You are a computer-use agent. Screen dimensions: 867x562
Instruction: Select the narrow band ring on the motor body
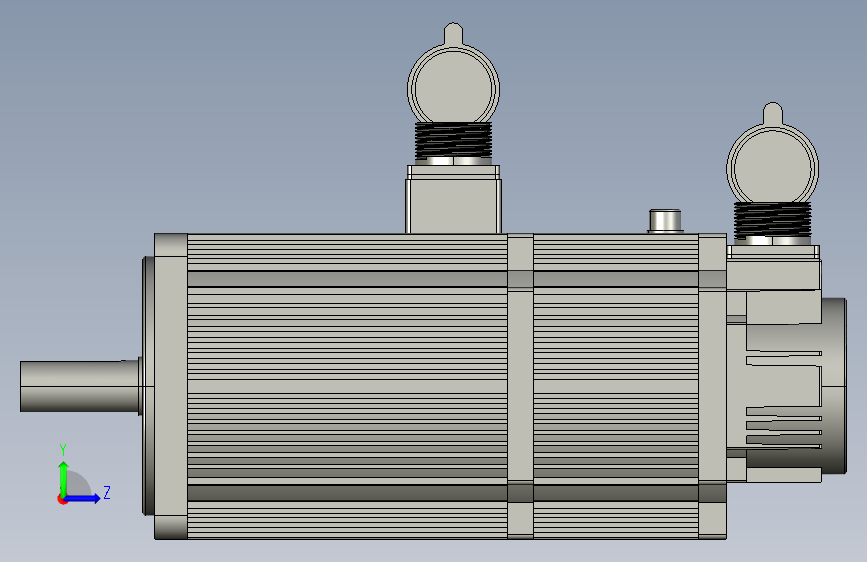coord(520,386)
